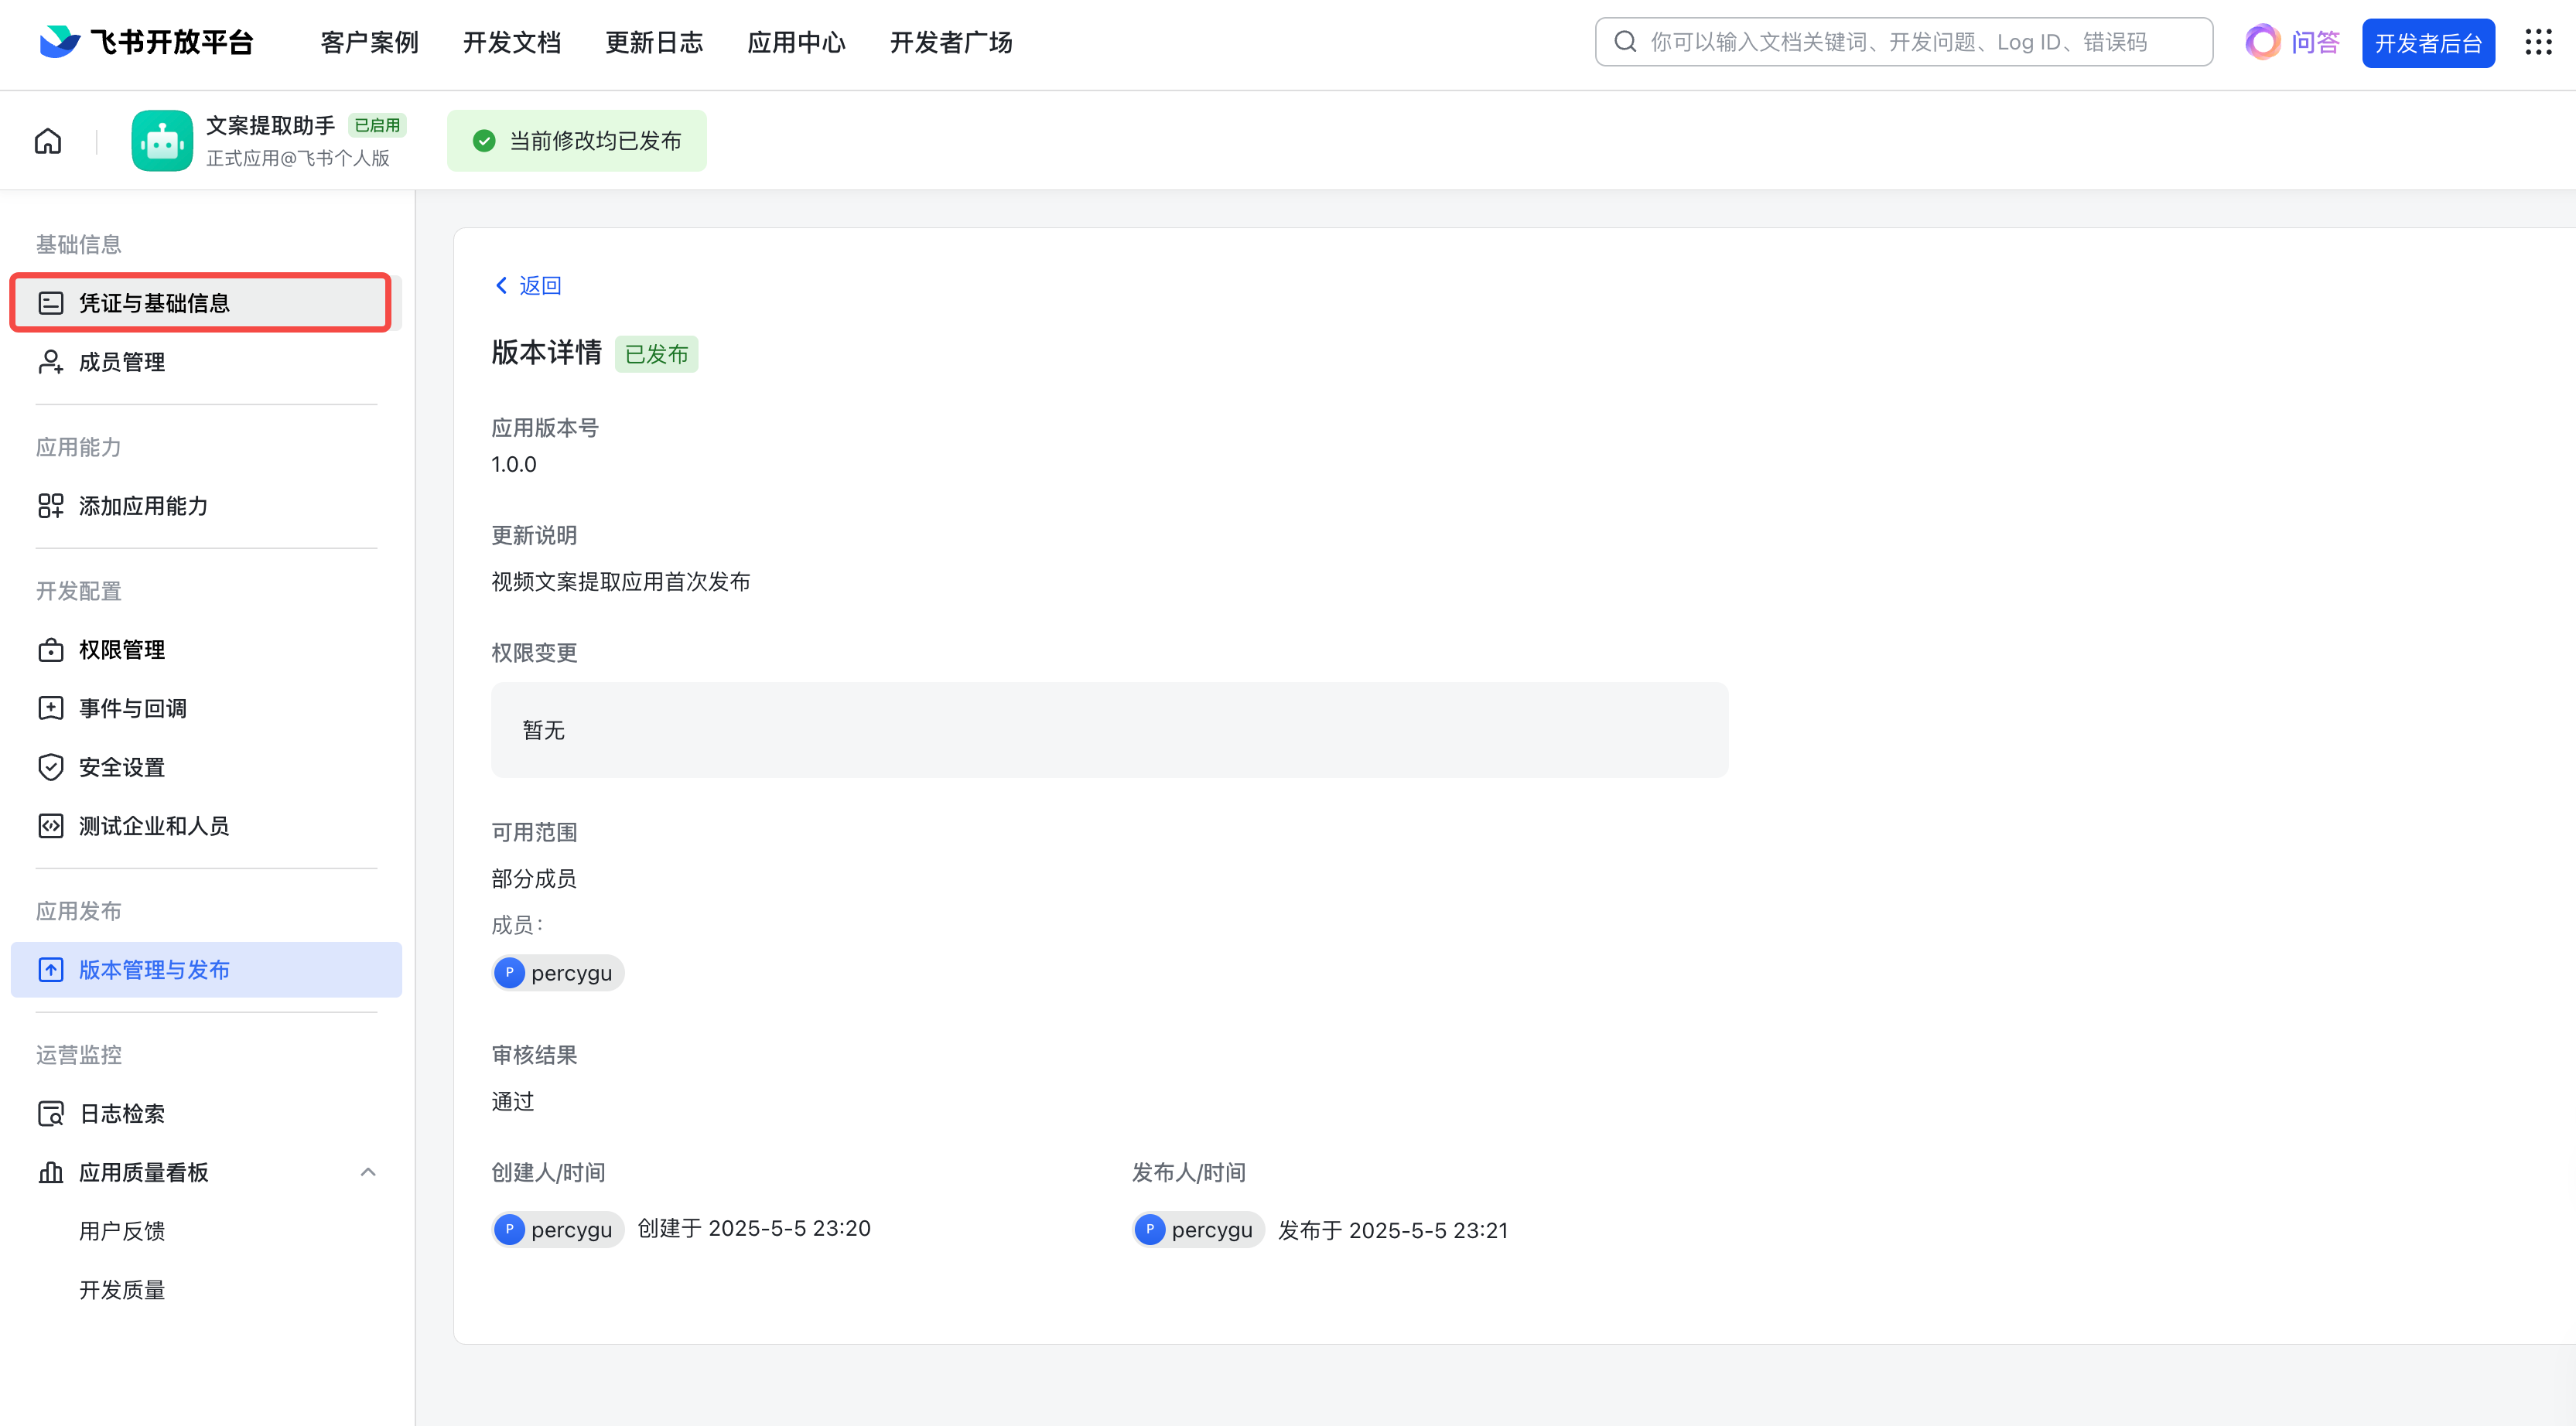Click the 事件与回调 plus-box icon
The width and height of the screenshot is (2576, 1426).
coord(51,709)
